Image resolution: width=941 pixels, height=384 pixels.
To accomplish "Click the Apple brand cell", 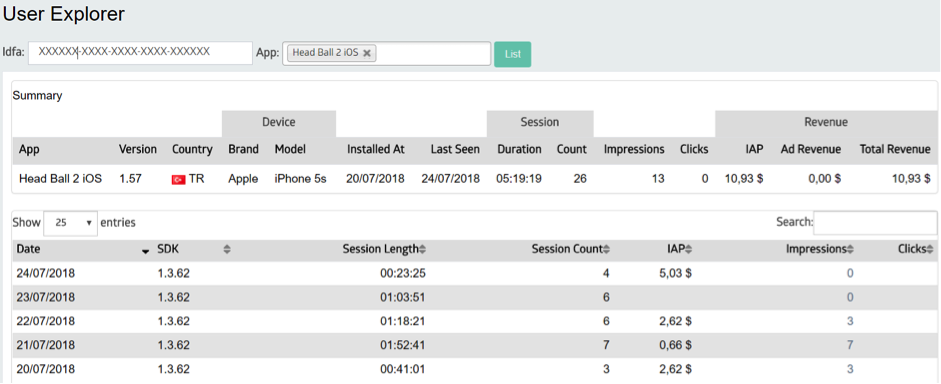I will pos(243,179).
